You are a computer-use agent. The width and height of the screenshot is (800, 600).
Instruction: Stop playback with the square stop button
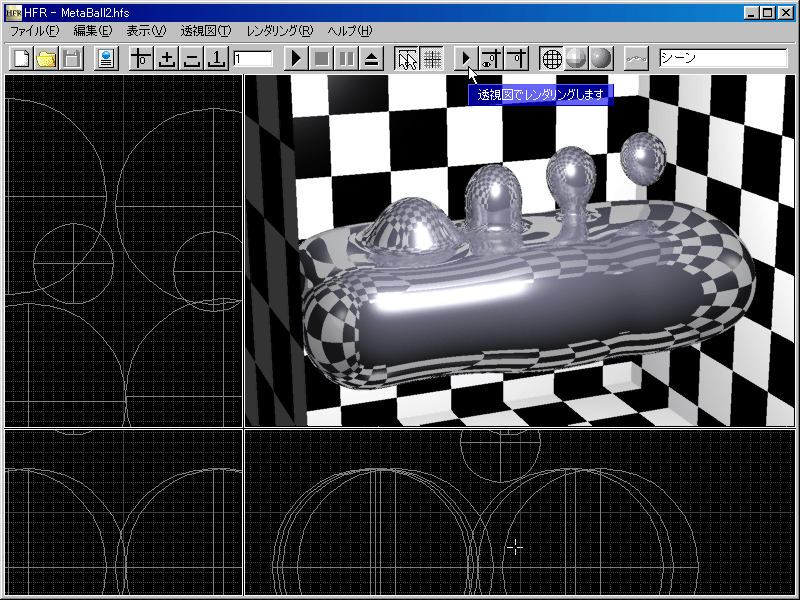(321, 58)
